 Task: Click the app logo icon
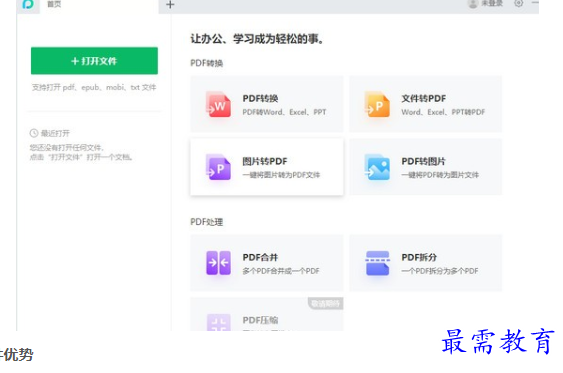click(28, 4)
